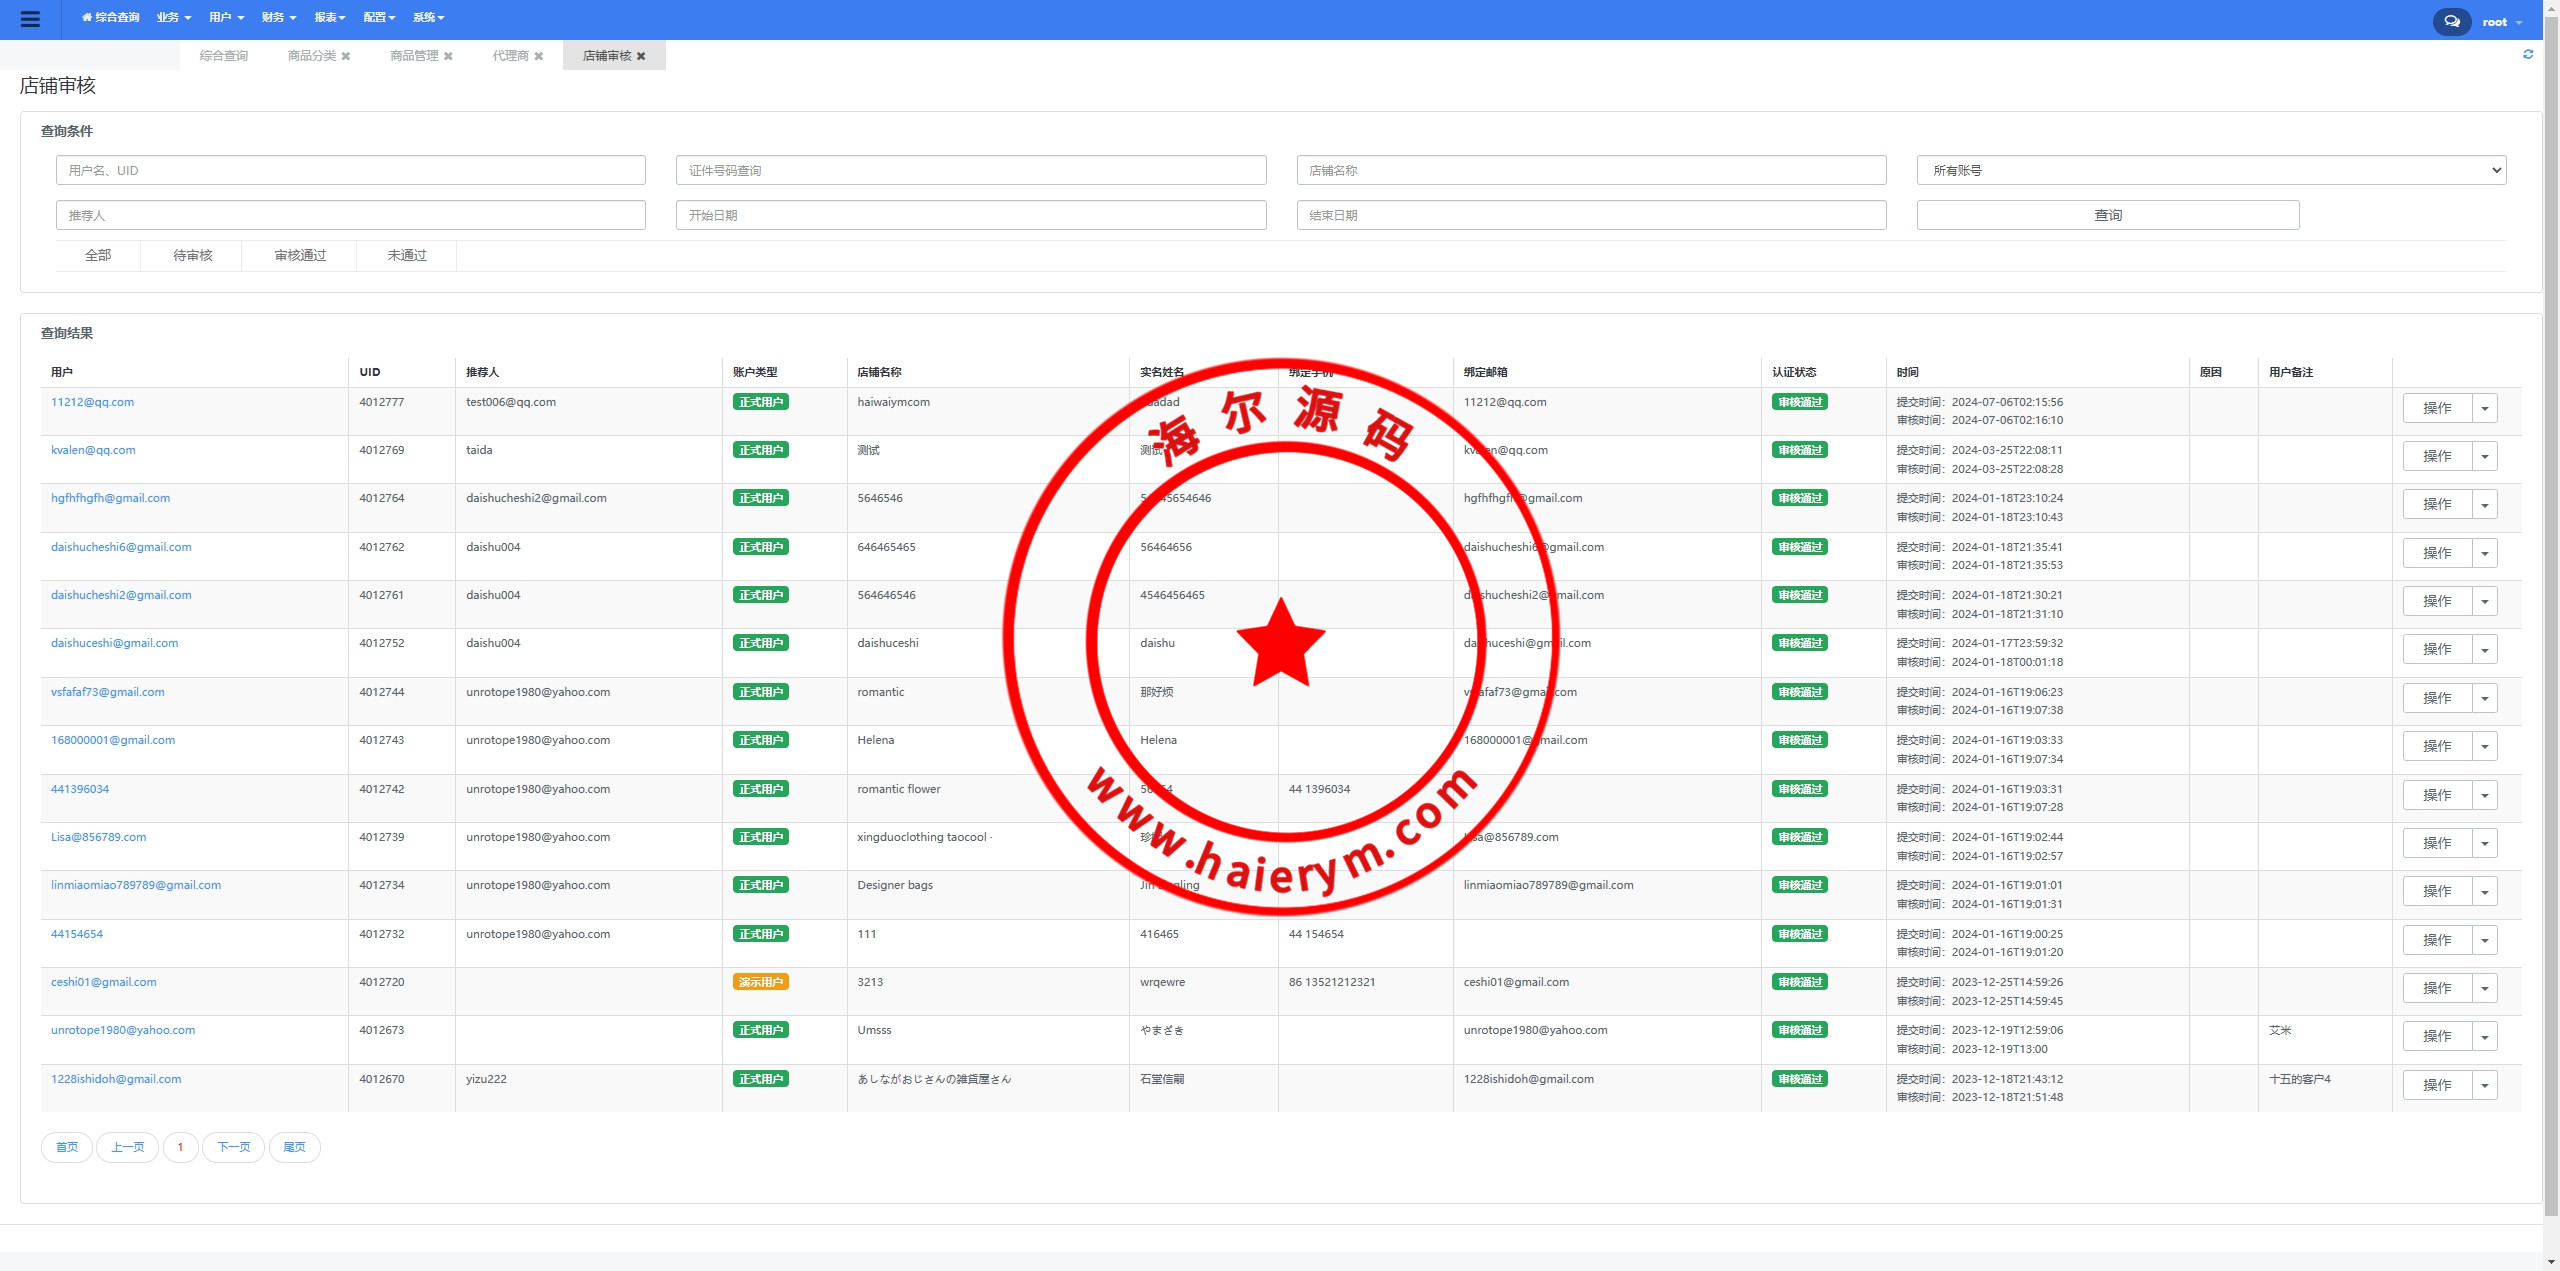
Task: Close the 商品管理 tab
Action: point(448,56)
